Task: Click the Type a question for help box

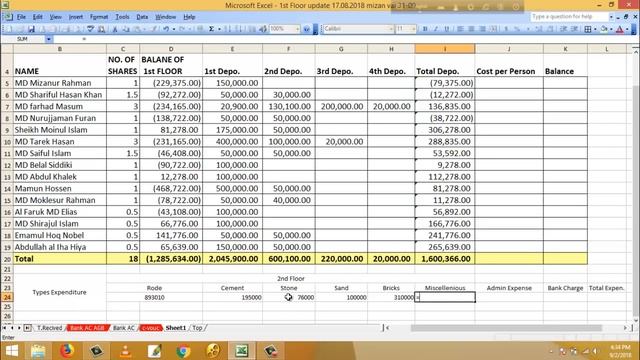Action: pyautogui.click(x=569, y=17)
